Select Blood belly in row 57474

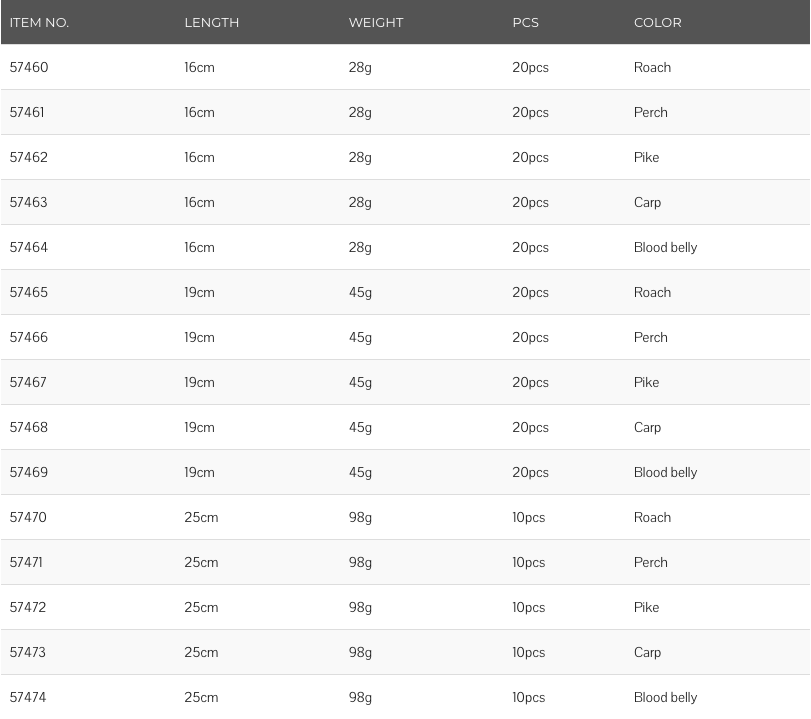[x=665, y=697]
